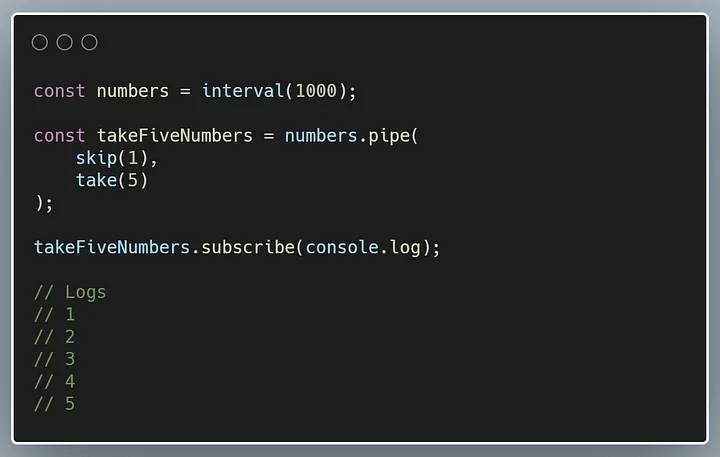
Task: Click the closing ');' of the pipe call
Action: coord(44,203)
